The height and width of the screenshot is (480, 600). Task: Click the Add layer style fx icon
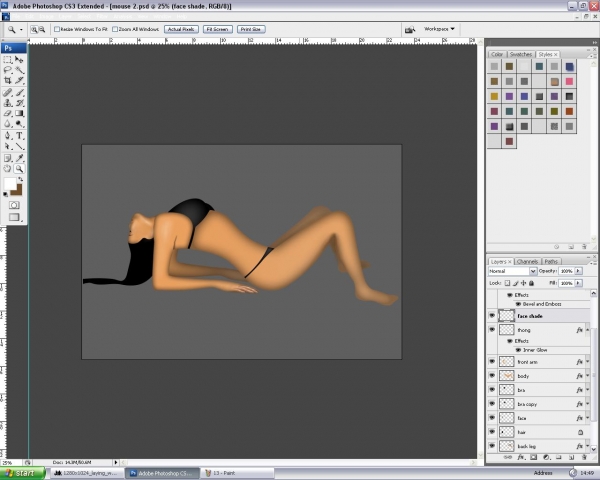point(521,457)
